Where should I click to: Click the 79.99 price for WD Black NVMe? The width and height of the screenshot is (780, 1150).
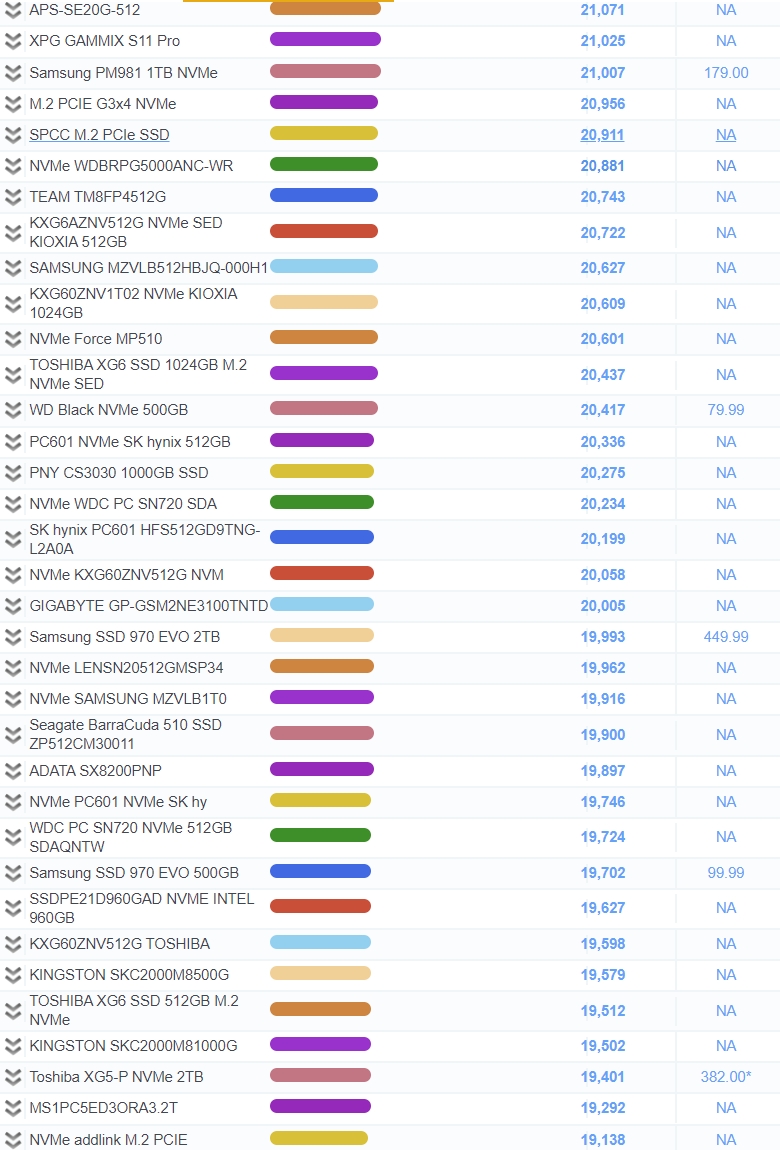click(726, 410)
